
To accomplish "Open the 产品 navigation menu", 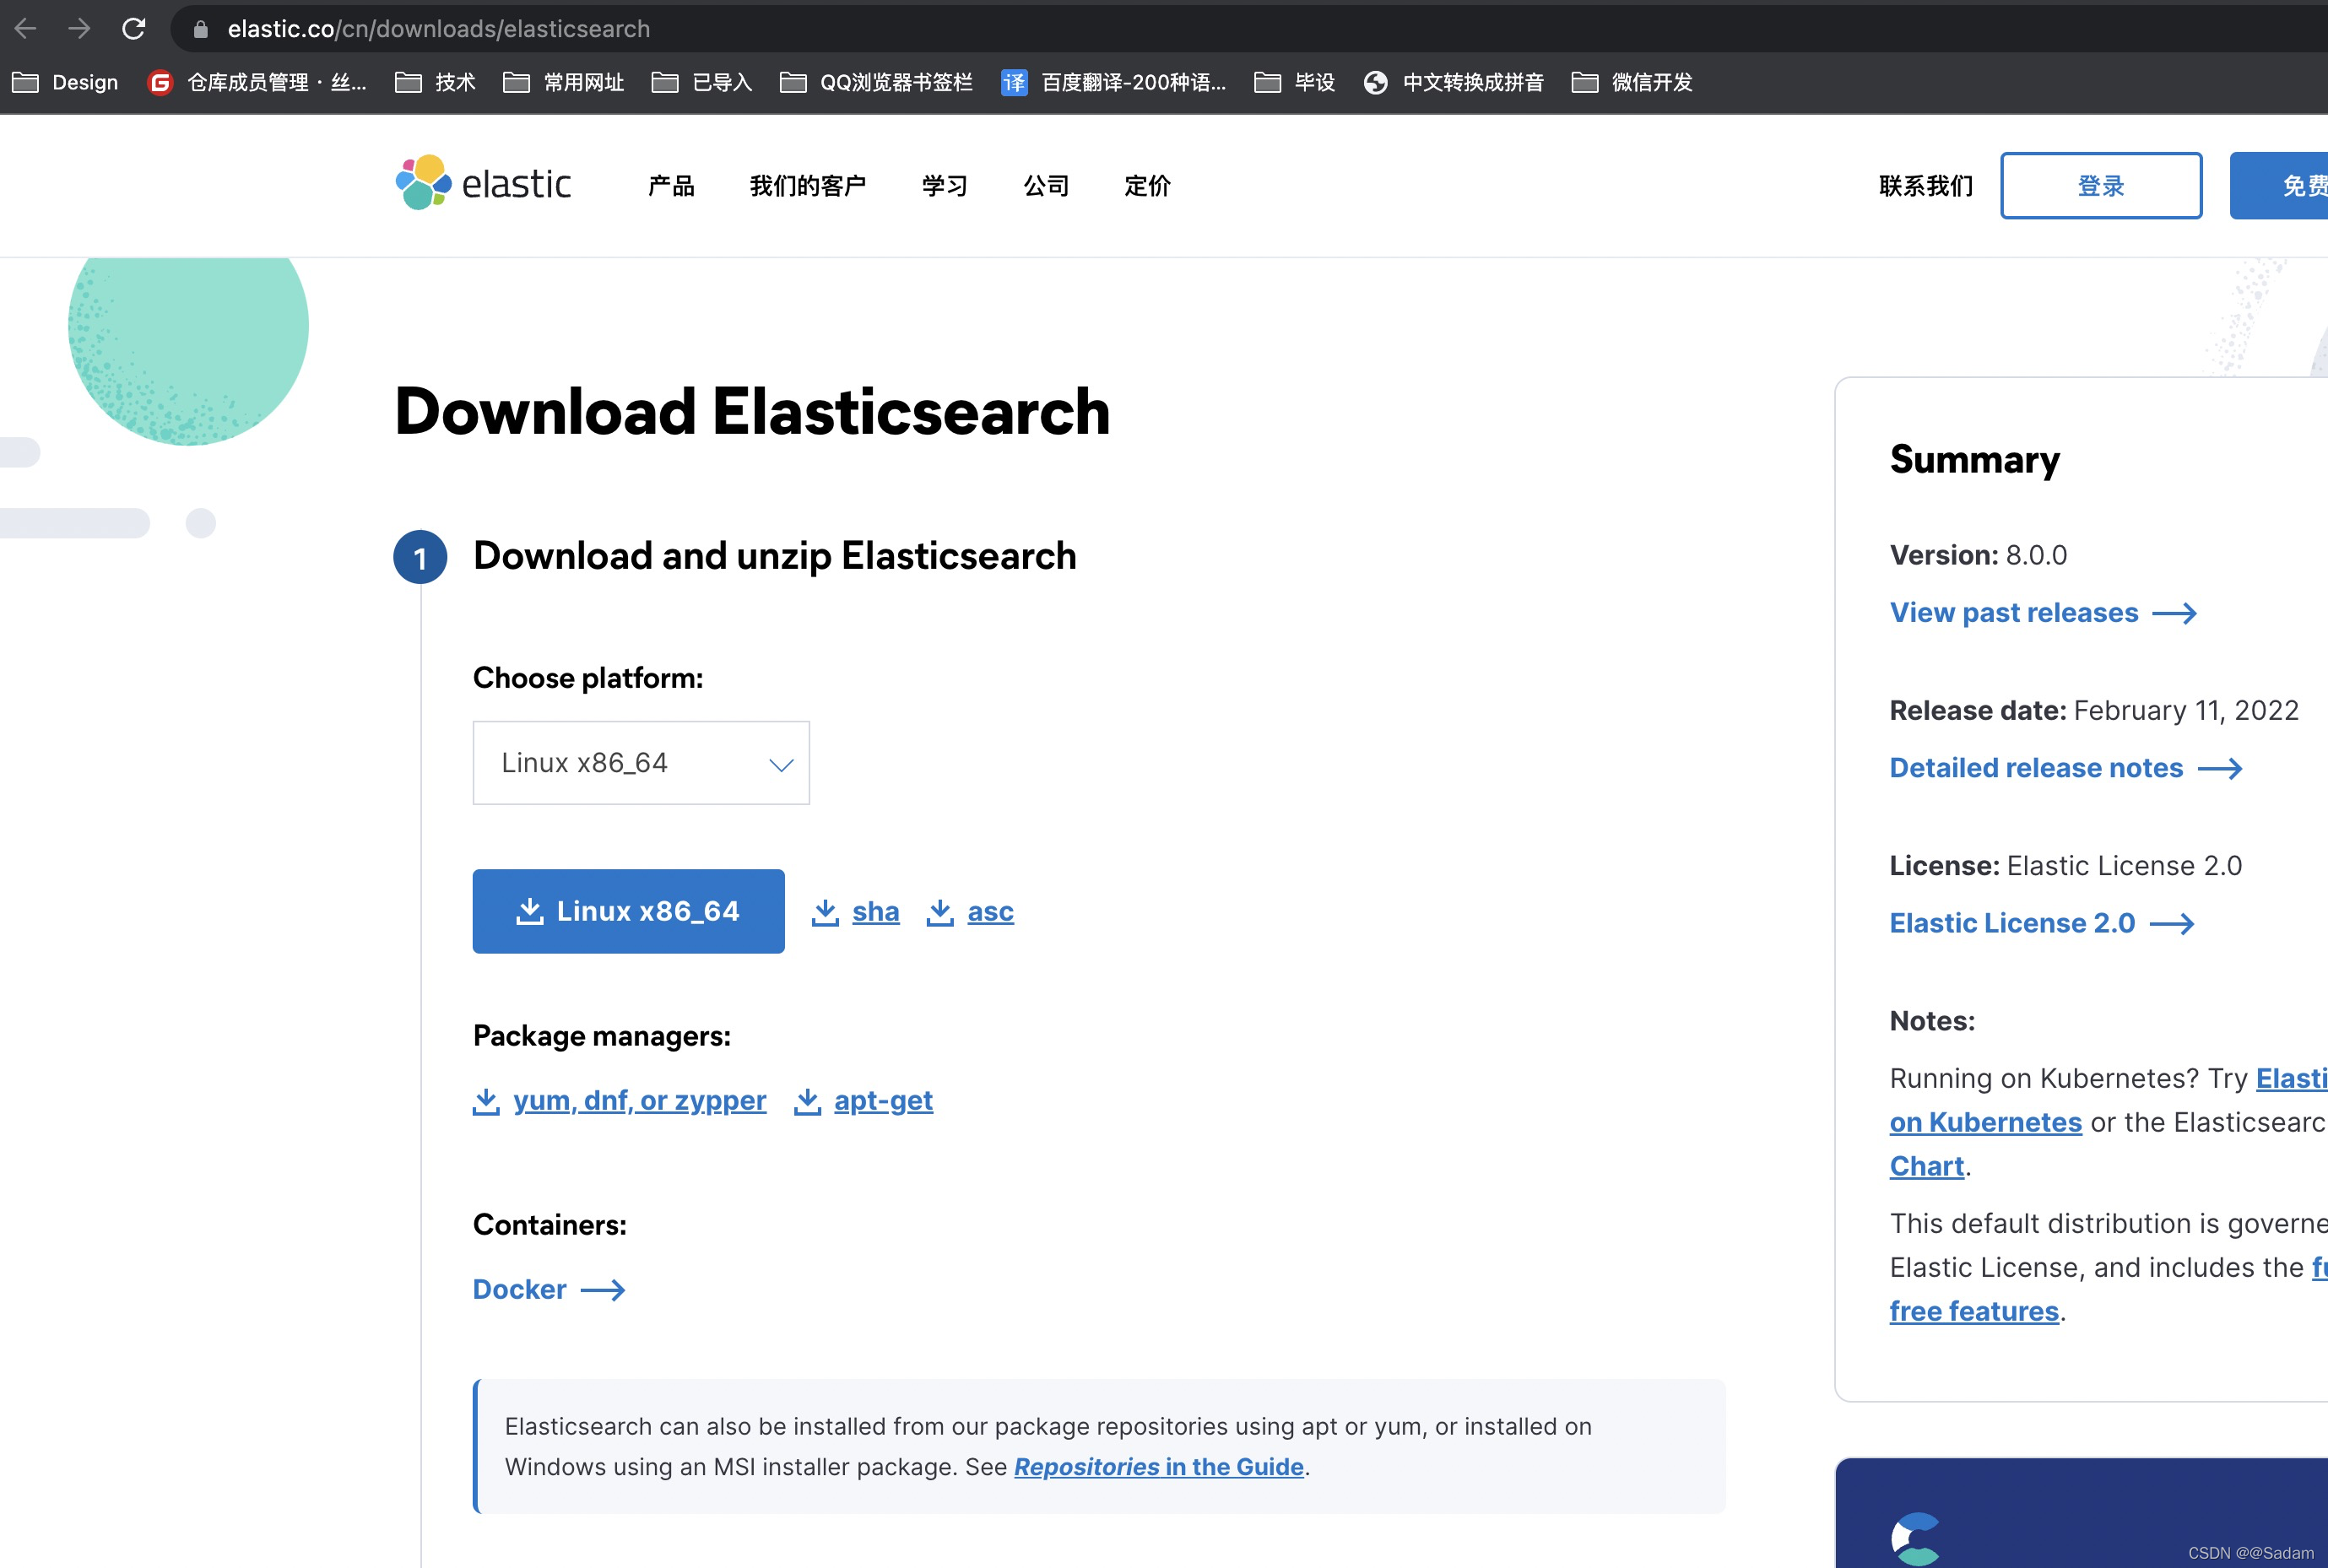I will point(671,186).
